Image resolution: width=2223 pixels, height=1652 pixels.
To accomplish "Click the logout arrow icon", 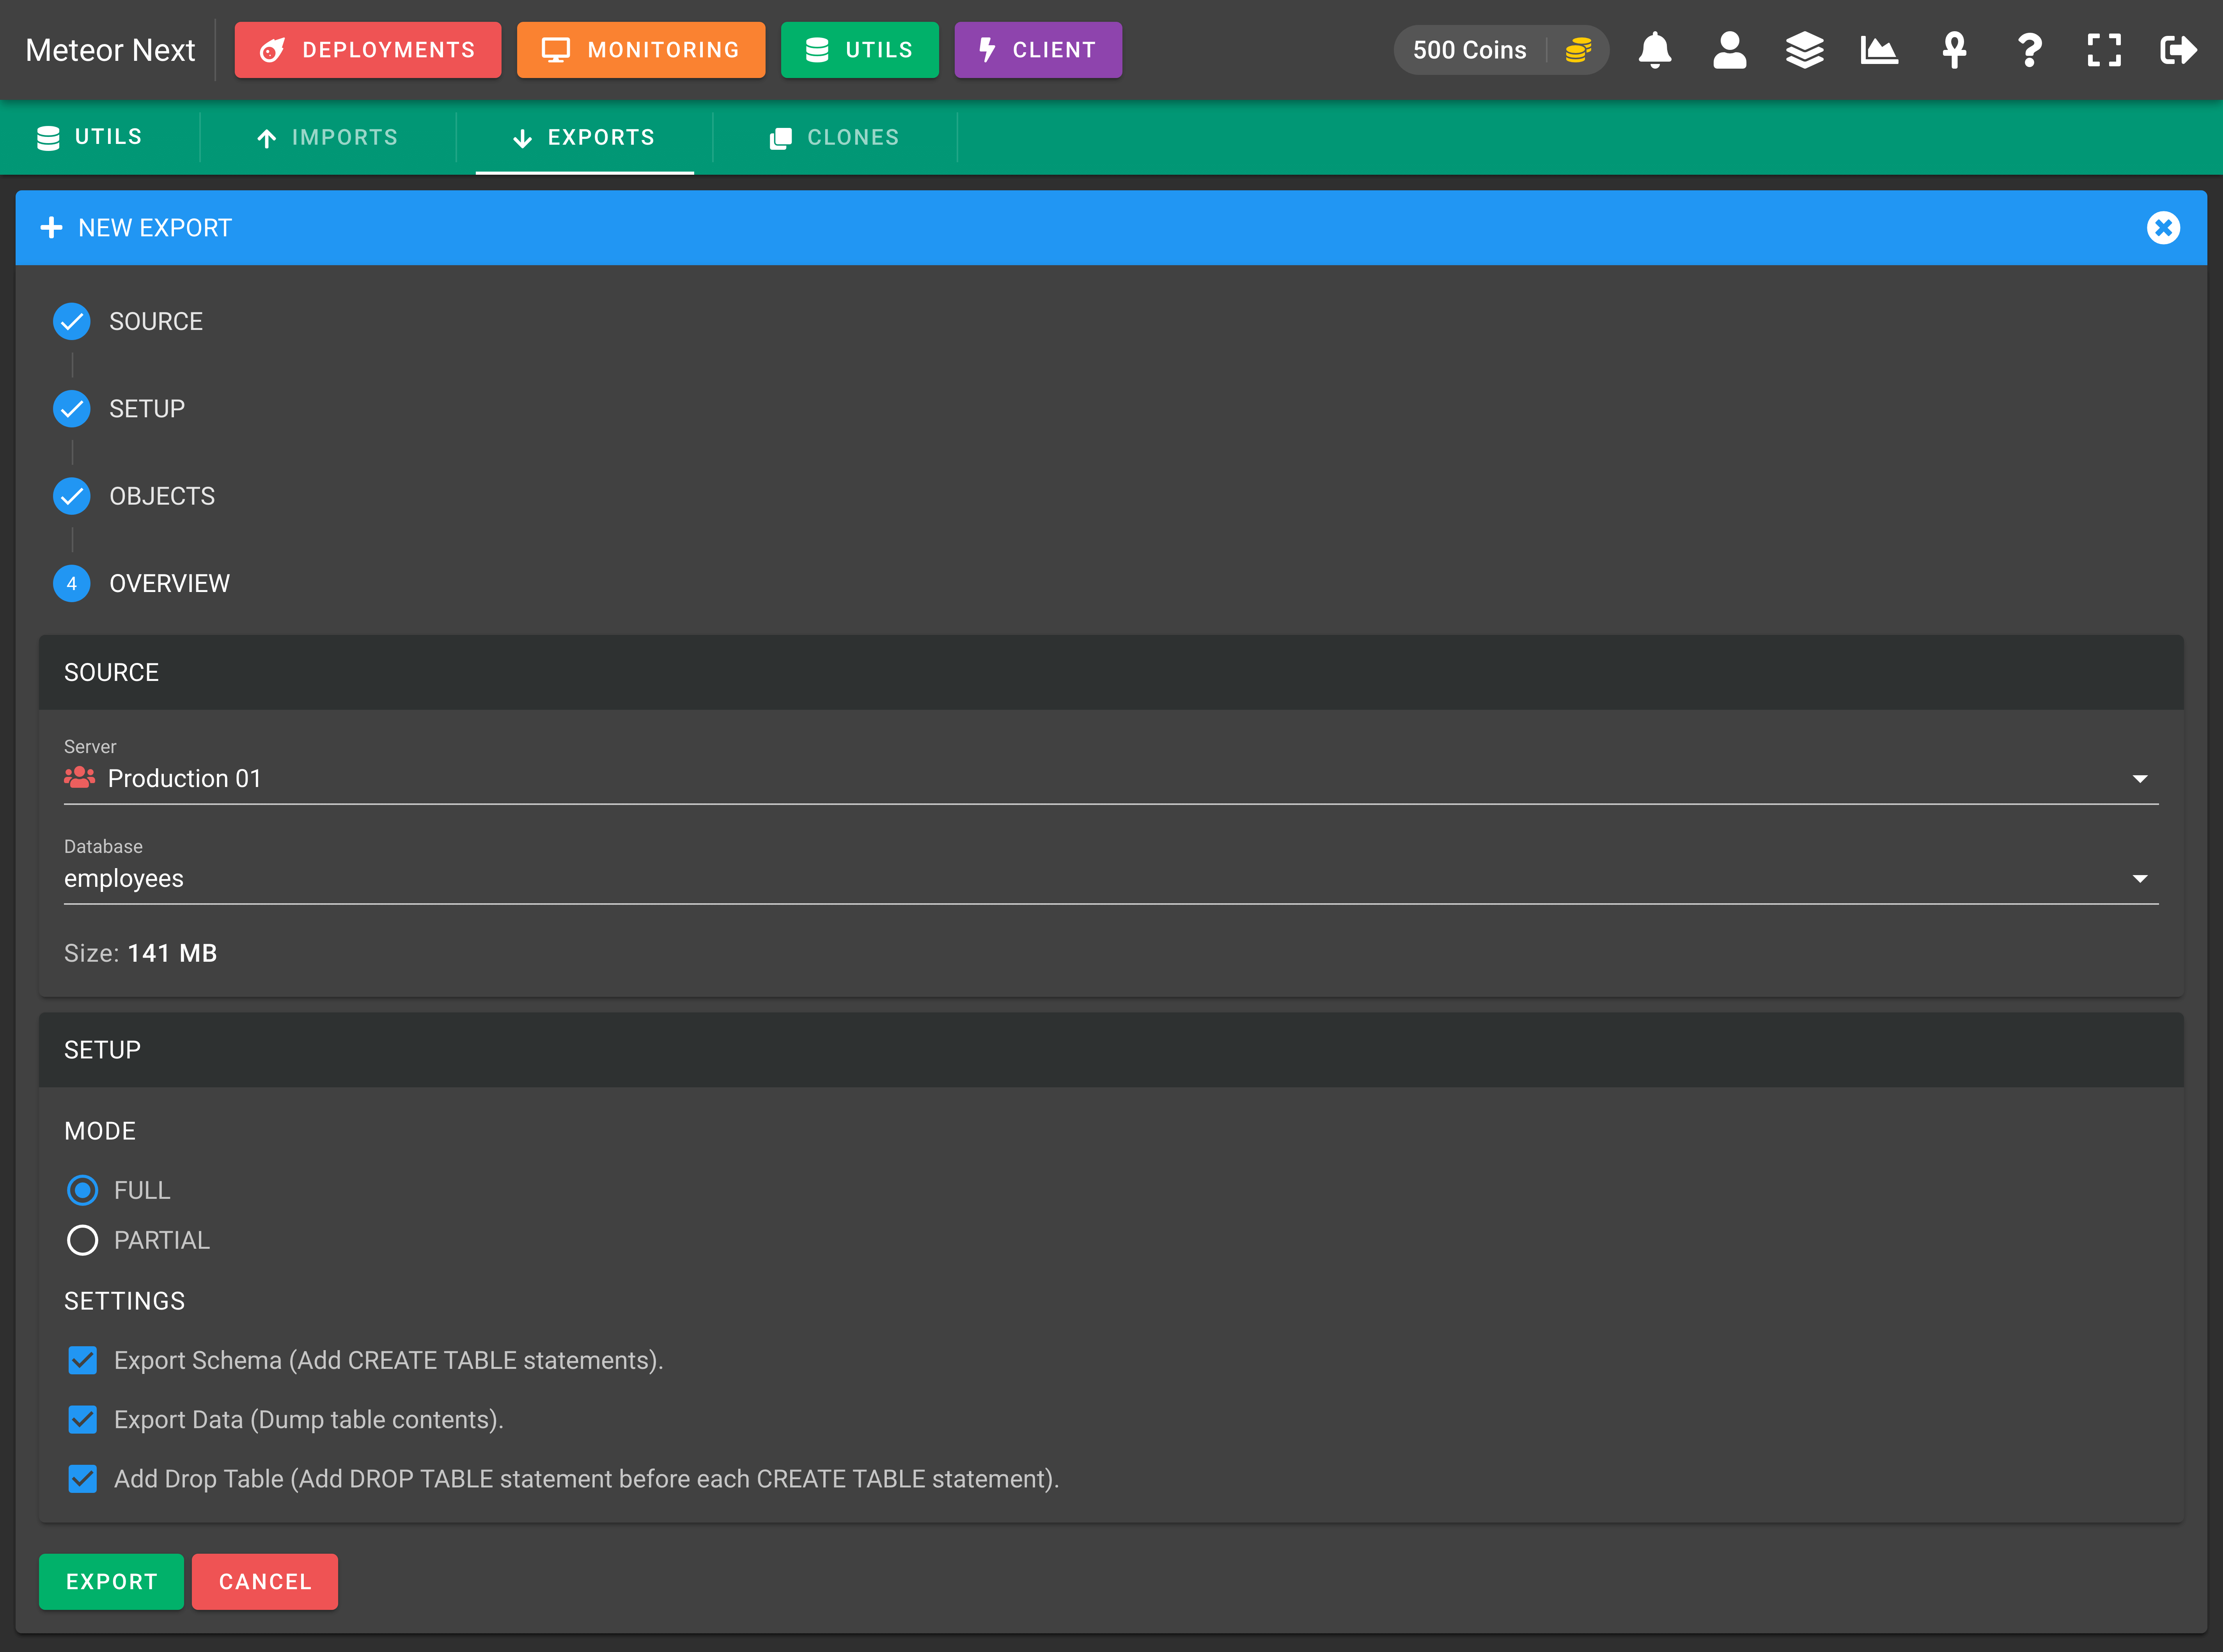I will tap(2178, 50).
